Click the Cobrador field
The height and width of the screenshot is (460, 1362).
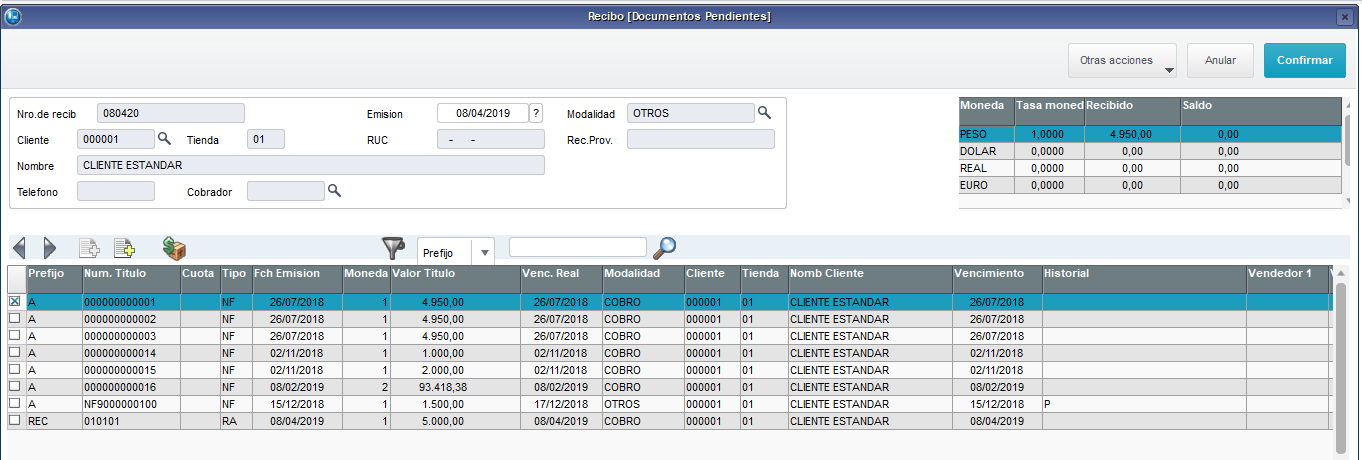tap(286, 191)
